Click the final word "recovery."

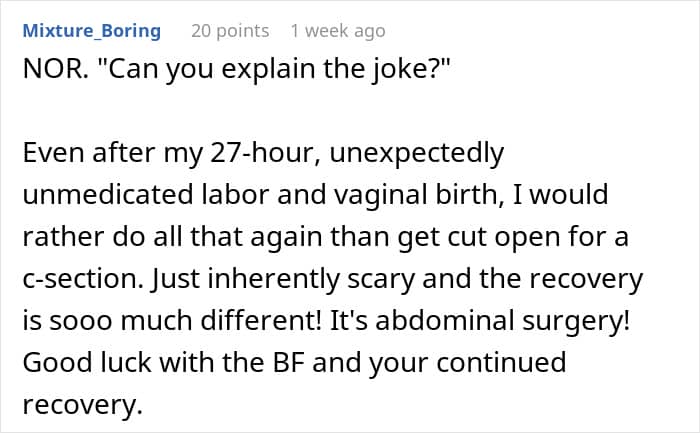pos(83,405)
